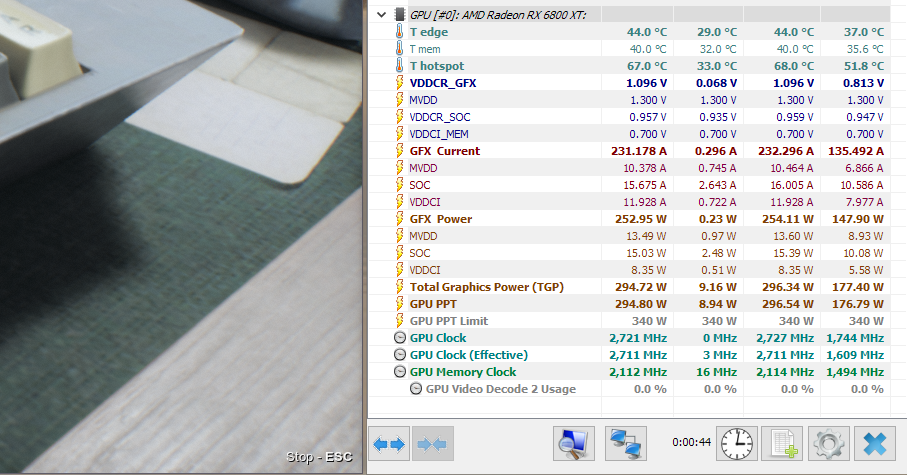Viewport: 907px width, 475px height.
Task: Click the lightning icon for VDDCI_MEM
Action: tap(399, 134)
